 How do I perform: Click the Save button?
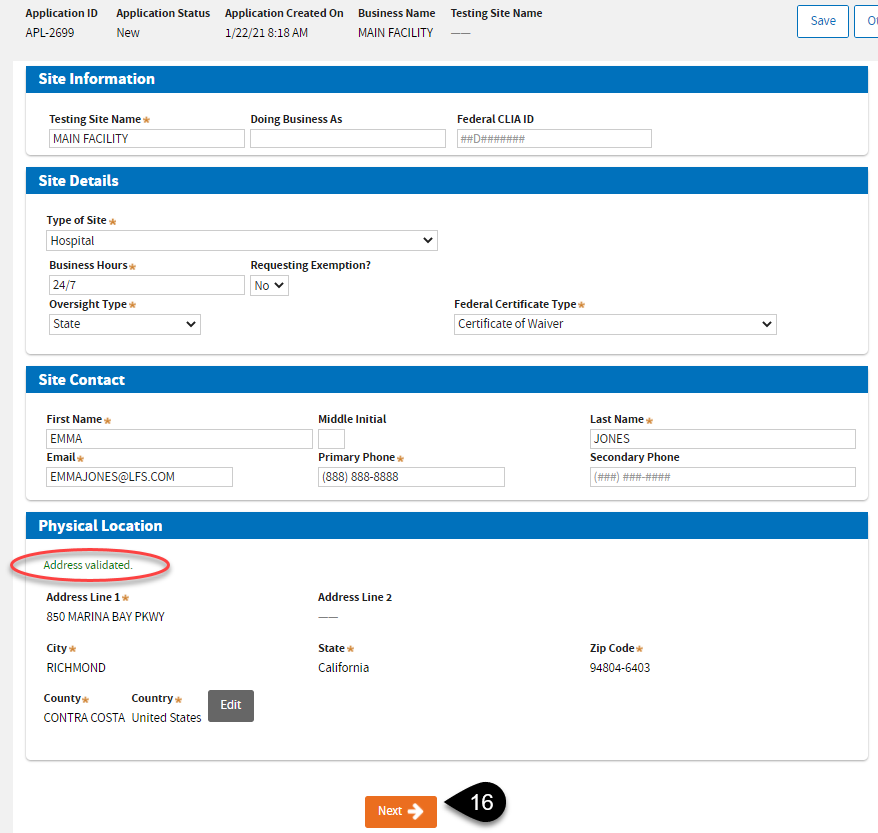click(x=822, y=21)
